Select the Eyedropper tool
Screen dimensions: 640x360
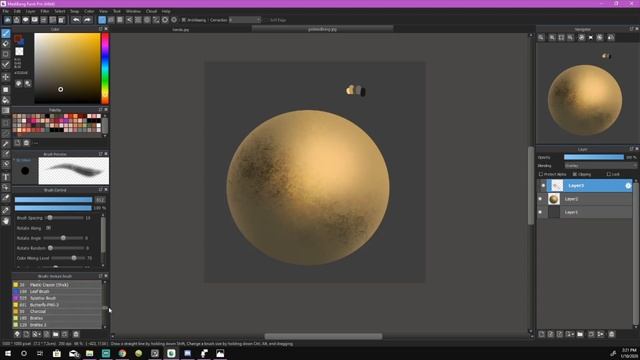(6, 198)
